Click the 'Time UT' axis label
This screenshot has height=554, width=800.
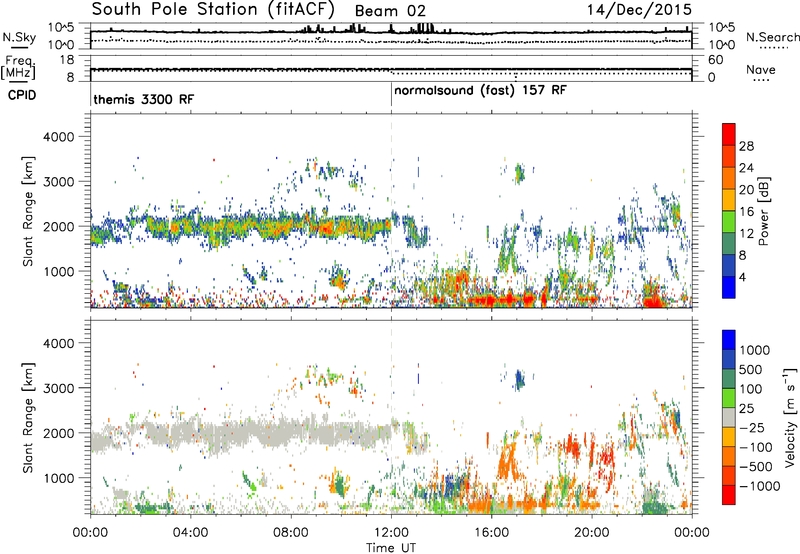coord(391,548)
